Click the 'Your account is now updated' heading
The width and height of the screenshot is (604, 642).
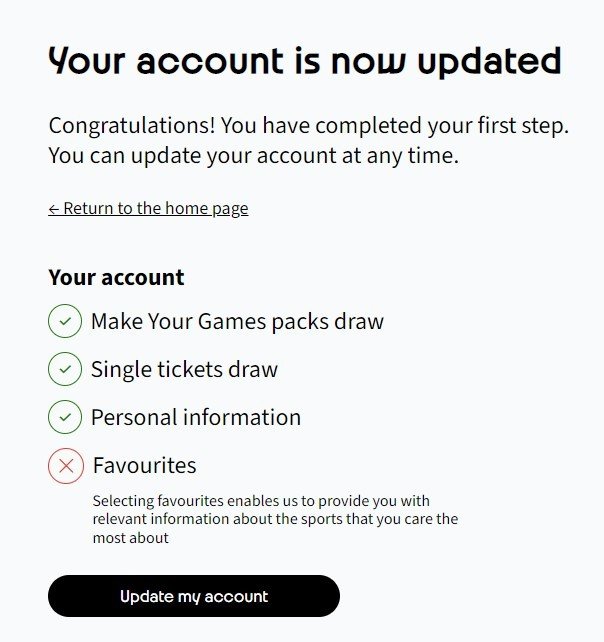click(x=304, y=62)
